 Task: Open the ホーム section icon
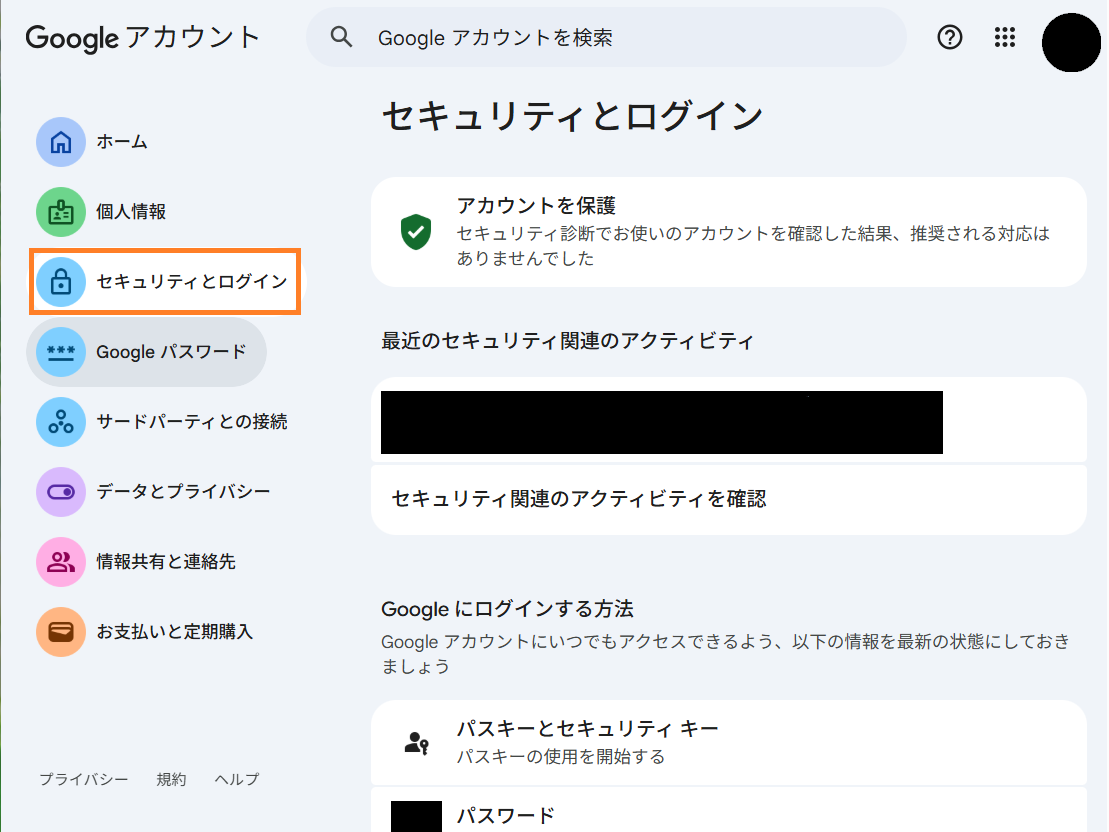pos(60,142)
